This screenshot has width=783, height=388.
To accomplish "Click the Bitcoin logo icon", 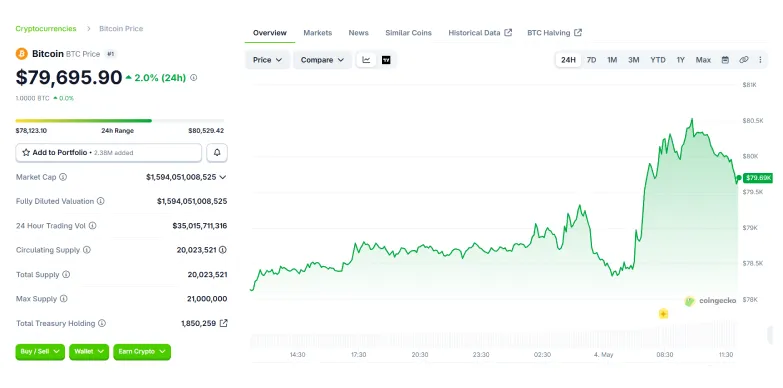I will point(21,53).
